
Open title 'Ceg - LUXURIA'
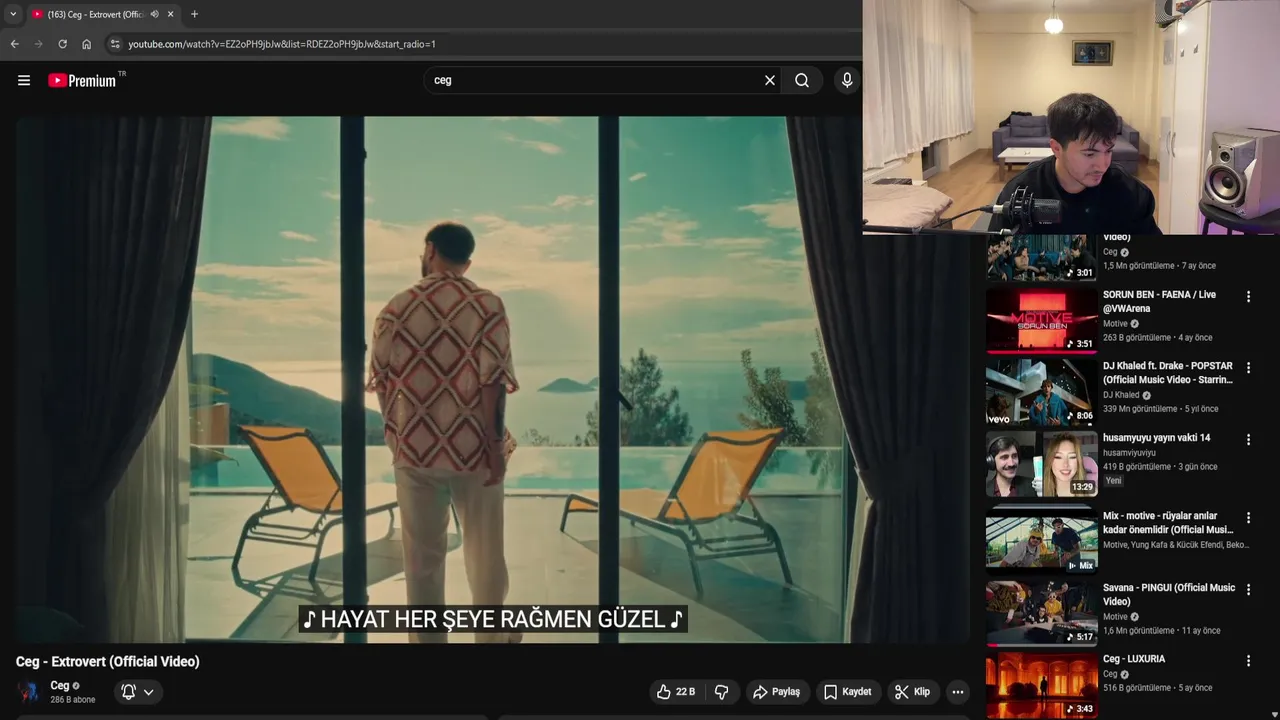(x=1134, y=659)
